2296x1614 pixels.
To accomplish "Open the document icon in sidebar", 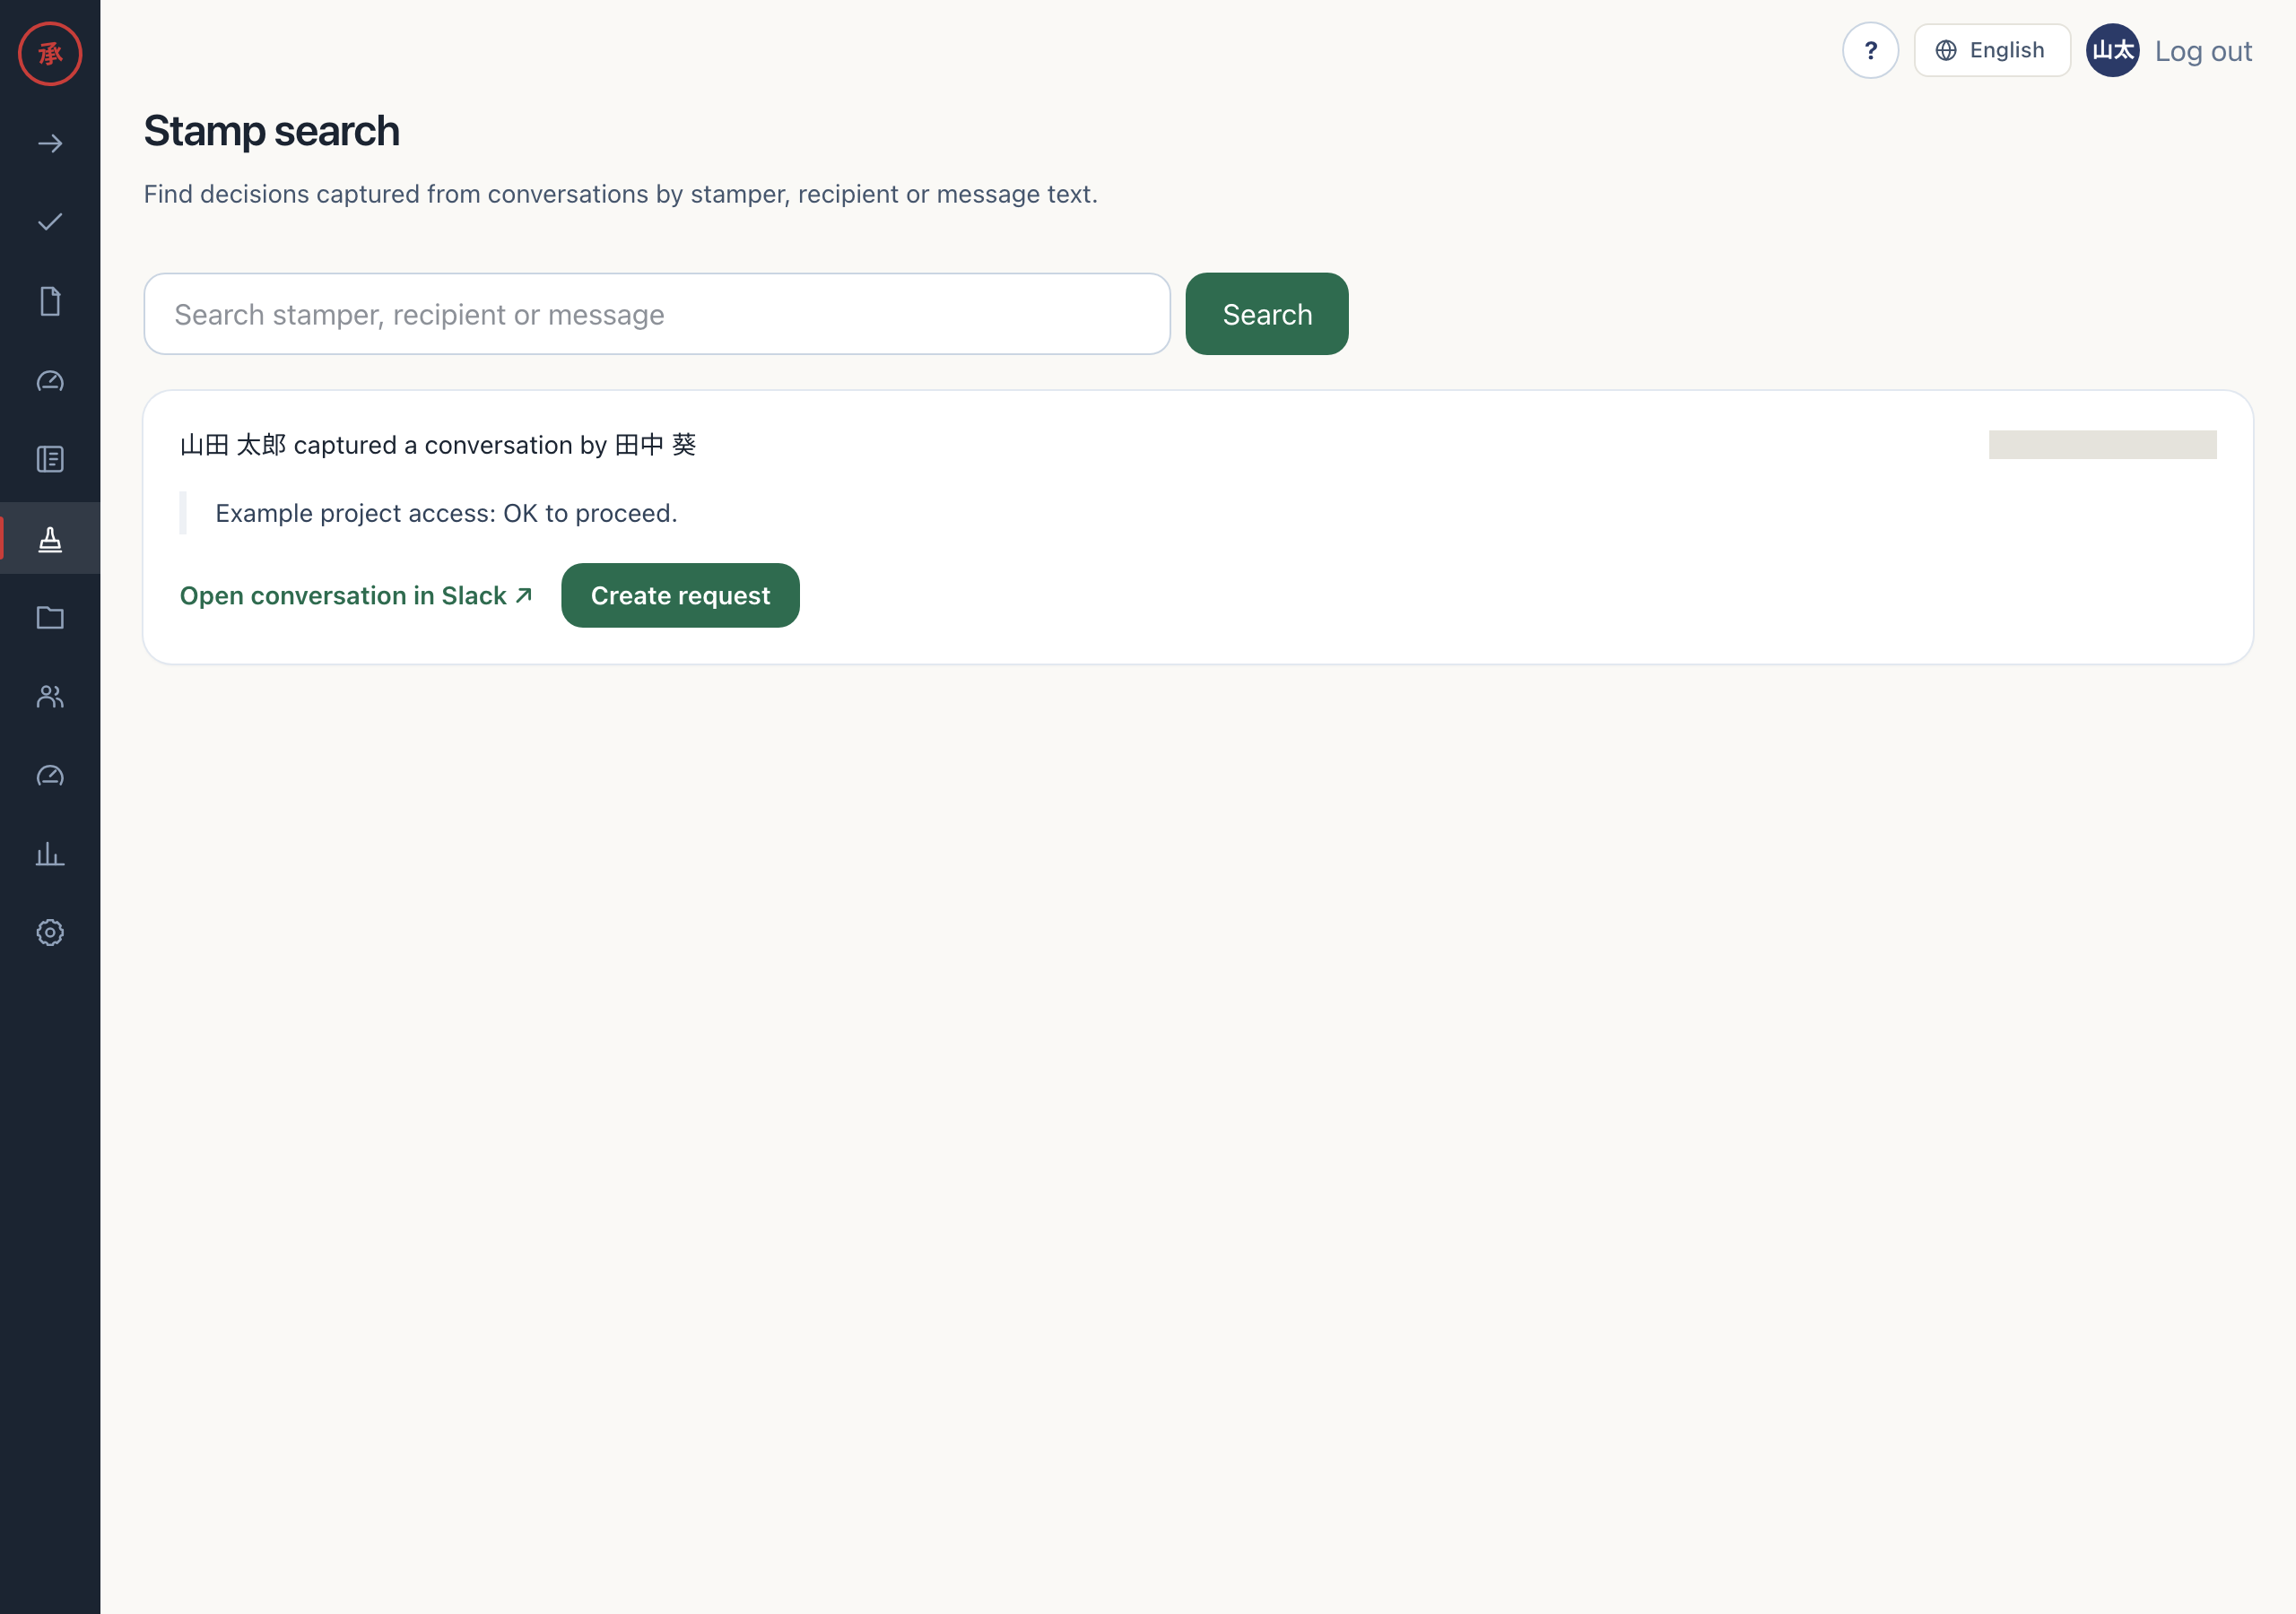I will pyautogui.click(x=50, y=301).
